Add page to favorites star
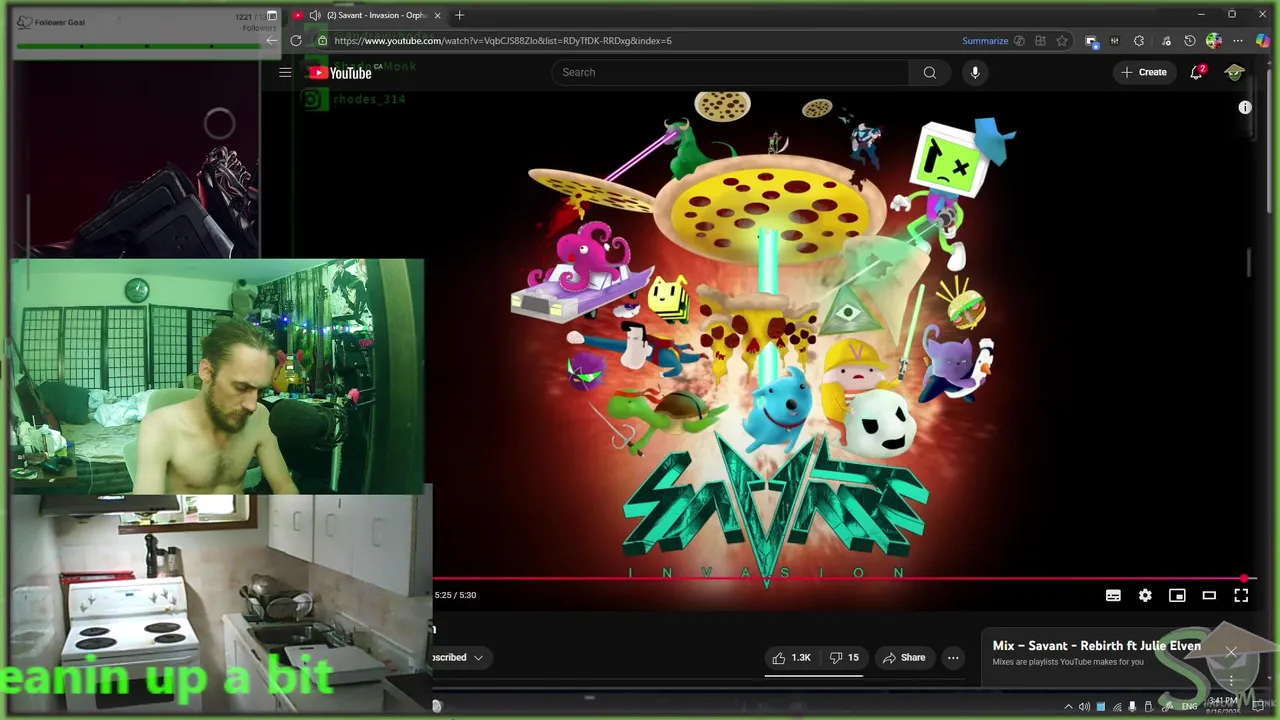1280x720 pixels. 1062,41
